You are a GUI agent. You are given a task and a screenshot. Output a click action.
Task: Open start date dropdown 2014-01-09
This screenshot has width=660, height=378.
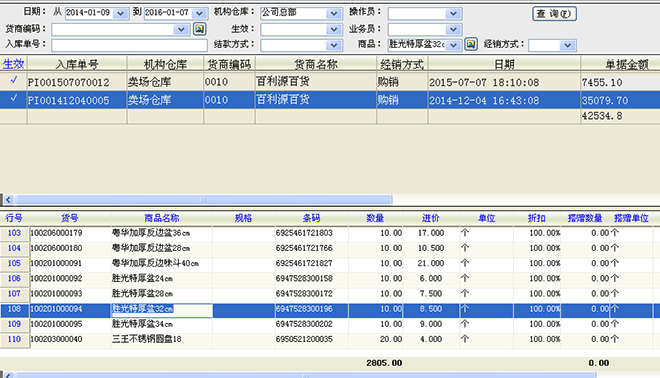point(120,13)
